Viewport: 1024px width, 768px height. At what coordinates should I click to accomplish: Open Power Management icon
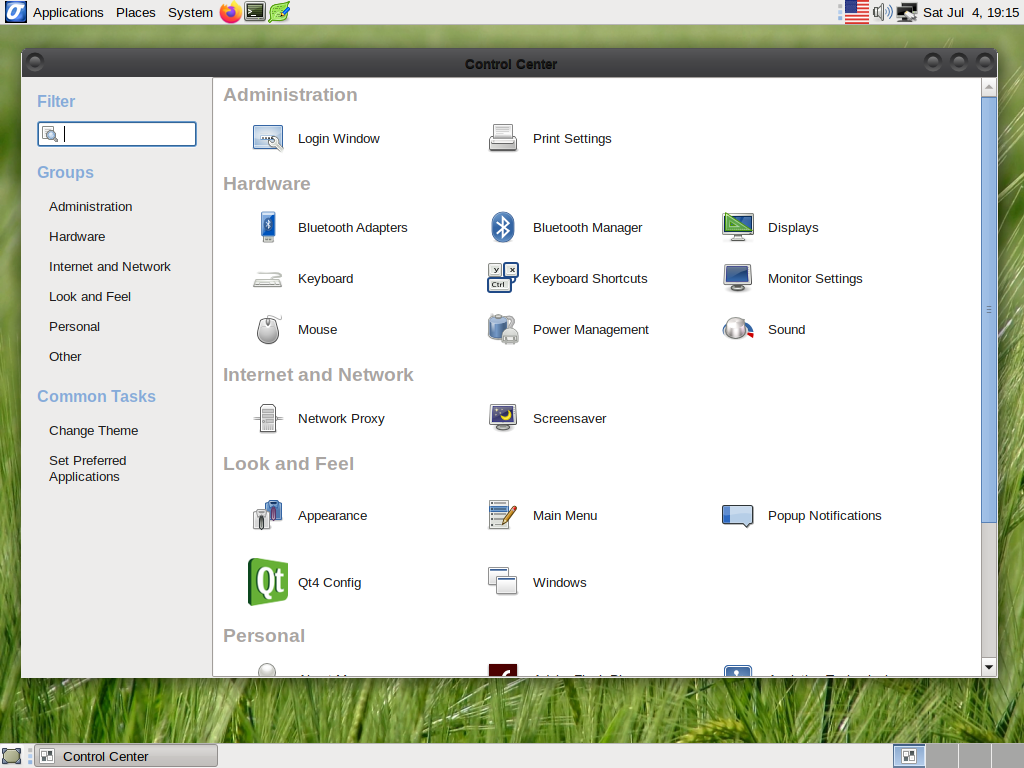[503, 329]
